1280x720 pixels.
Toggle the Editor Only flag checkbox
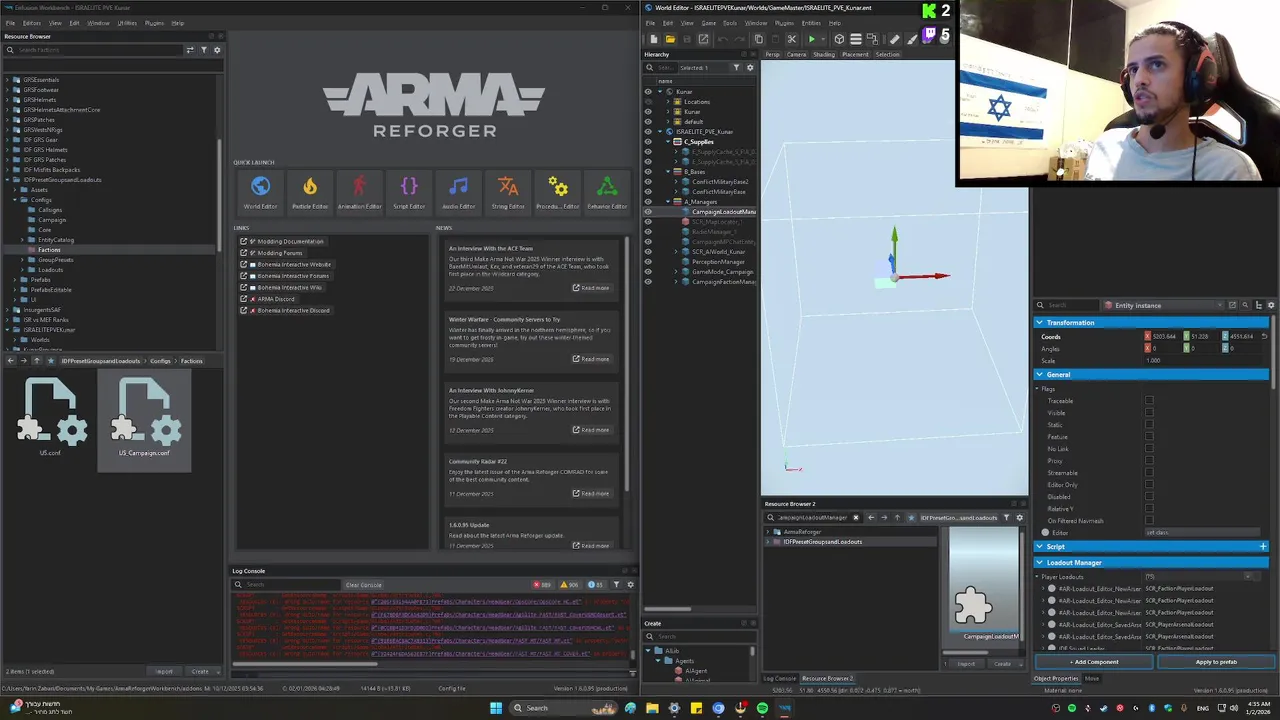tap(1149, 485)
